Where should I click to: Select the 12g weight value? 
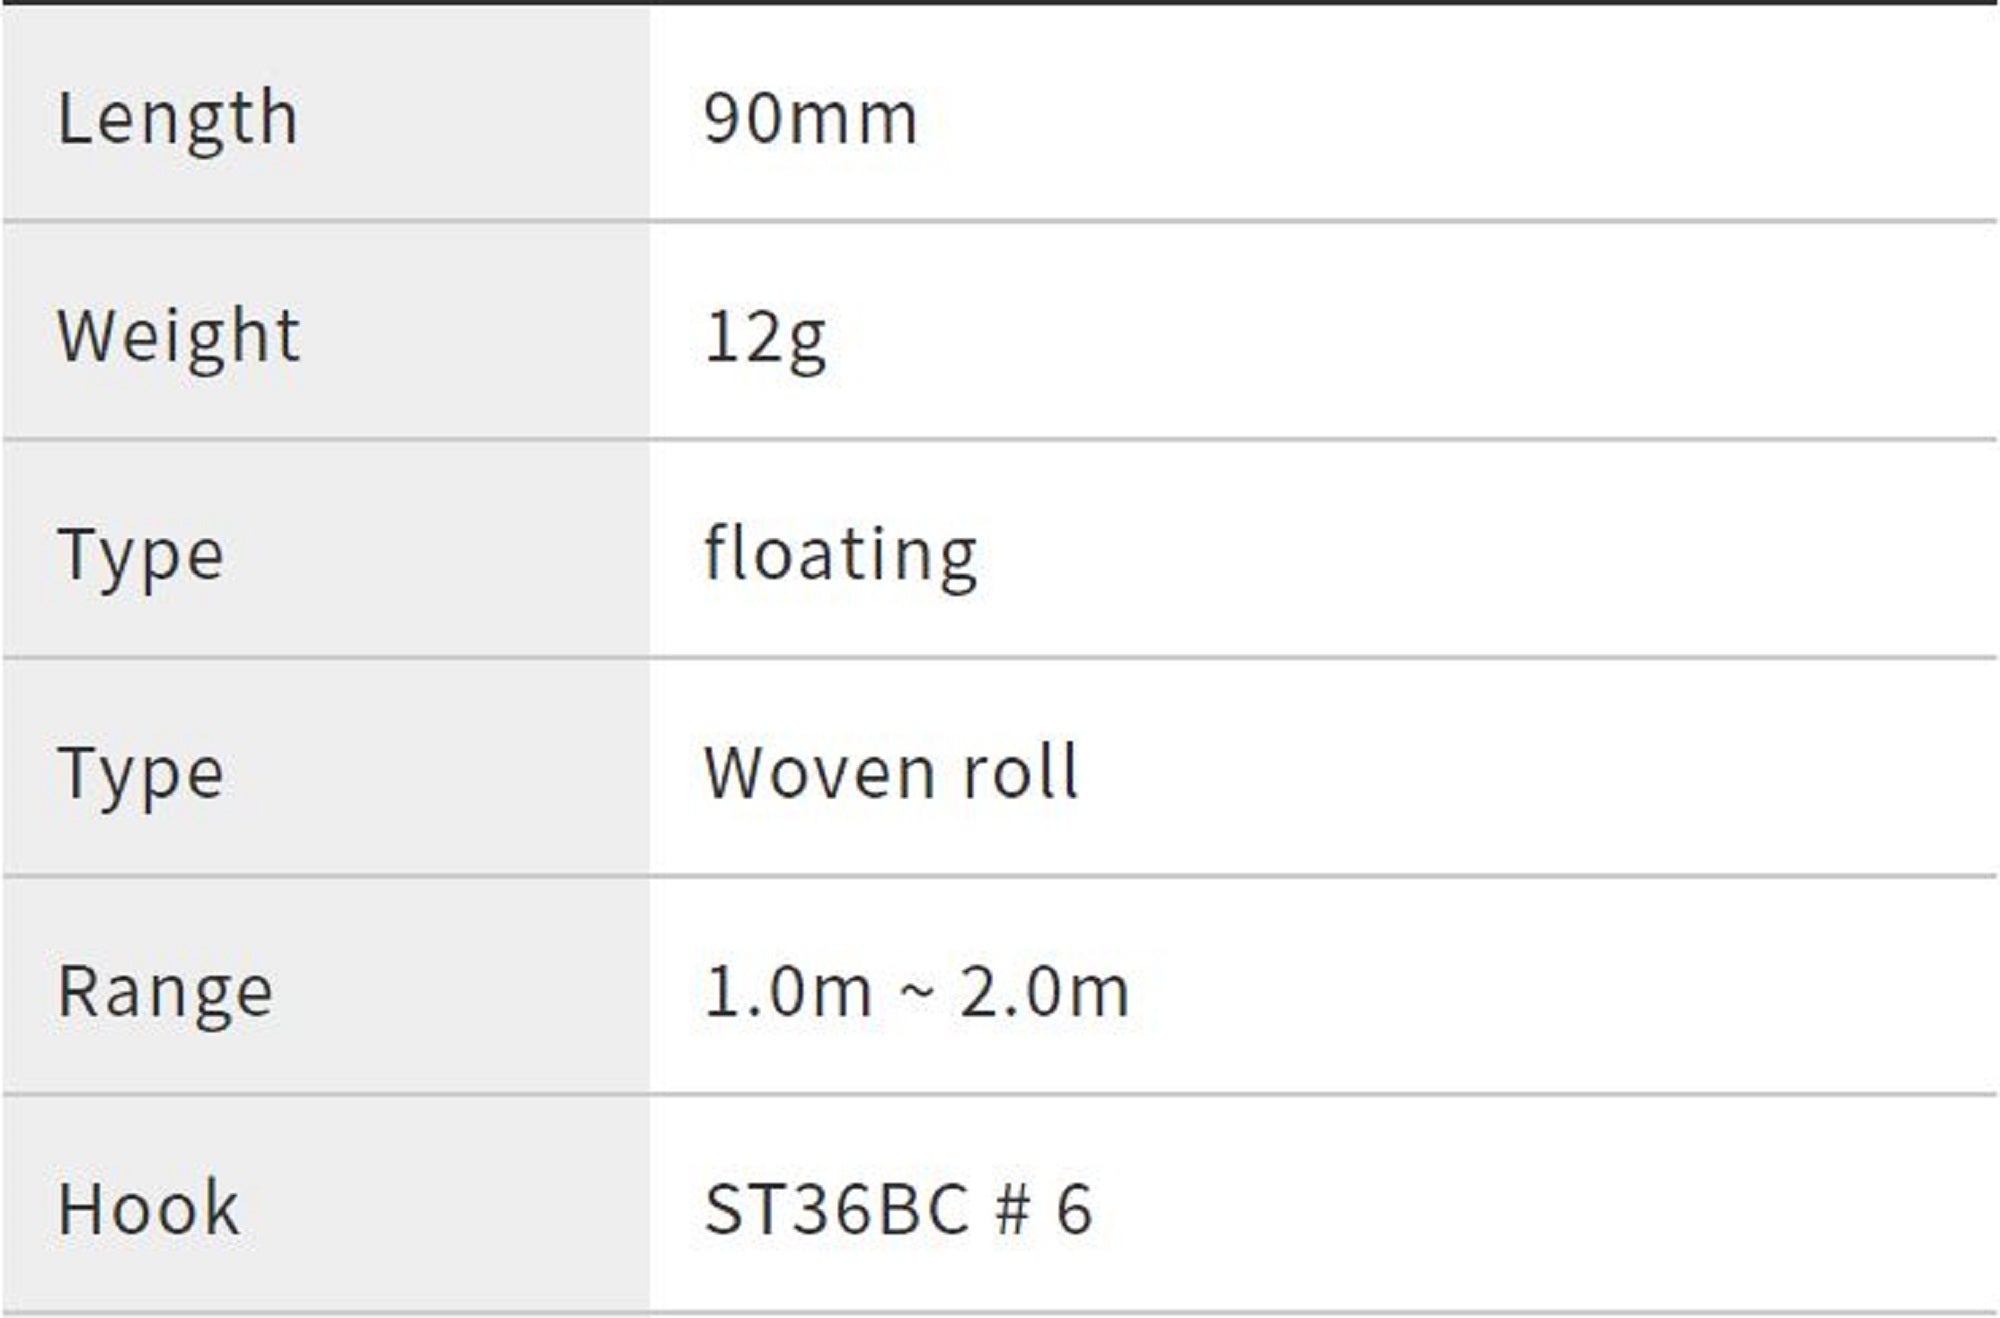(766, 338)
